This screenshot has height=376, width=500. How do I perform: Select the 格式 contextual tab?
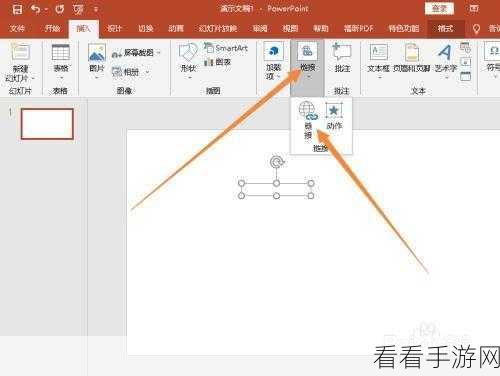point(446,29)
